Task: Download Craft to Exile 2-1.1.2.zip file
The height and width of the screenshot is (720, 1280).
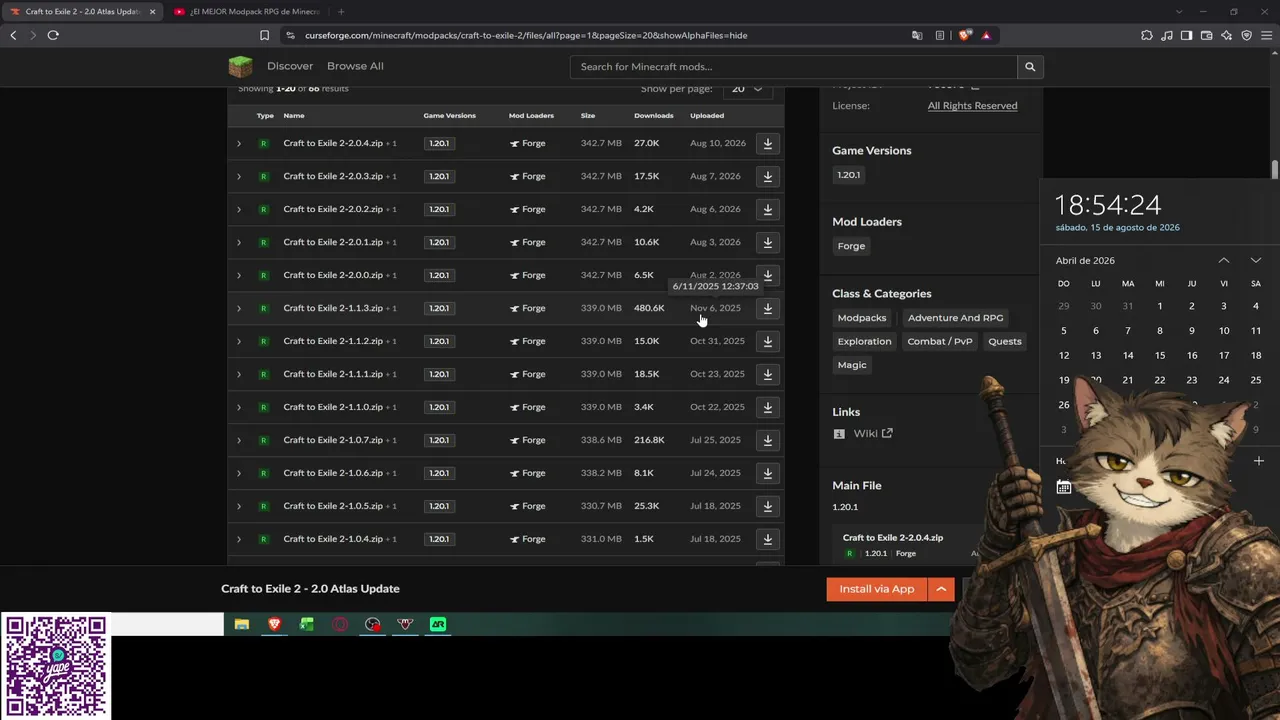Action: 767,341
